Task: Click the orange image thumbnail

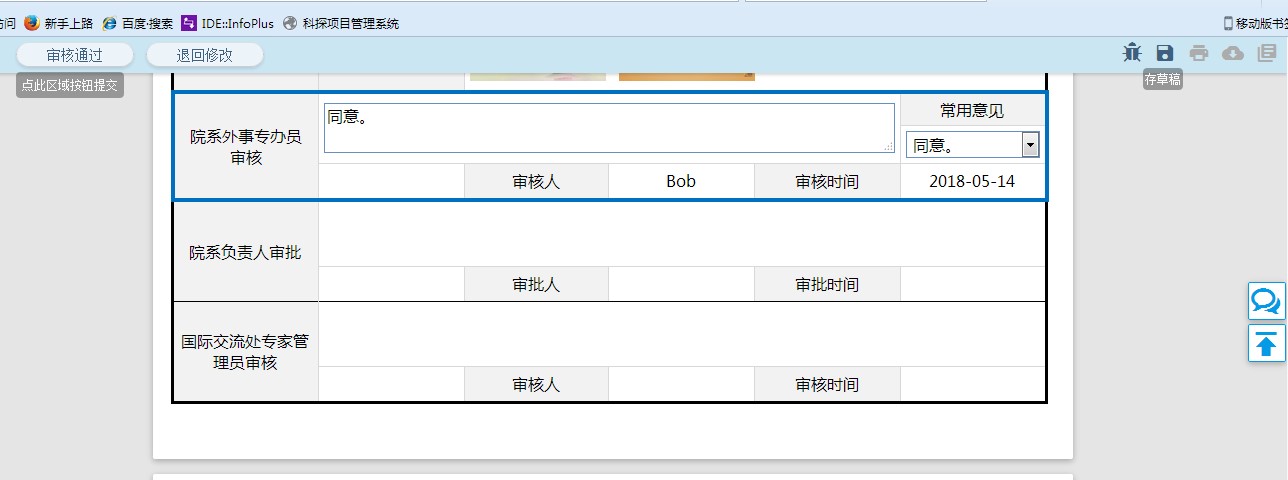Action: click(686, 76)
